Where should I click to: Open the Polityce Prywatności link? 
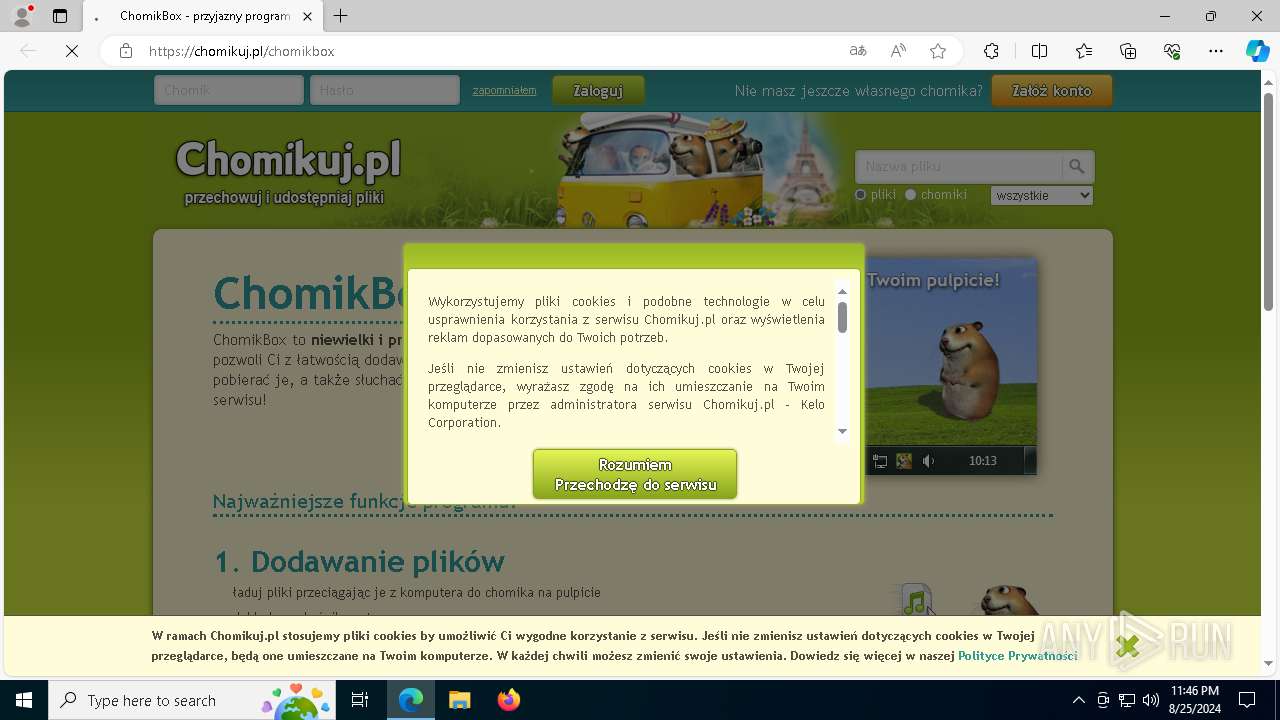tap(1017, 656)
